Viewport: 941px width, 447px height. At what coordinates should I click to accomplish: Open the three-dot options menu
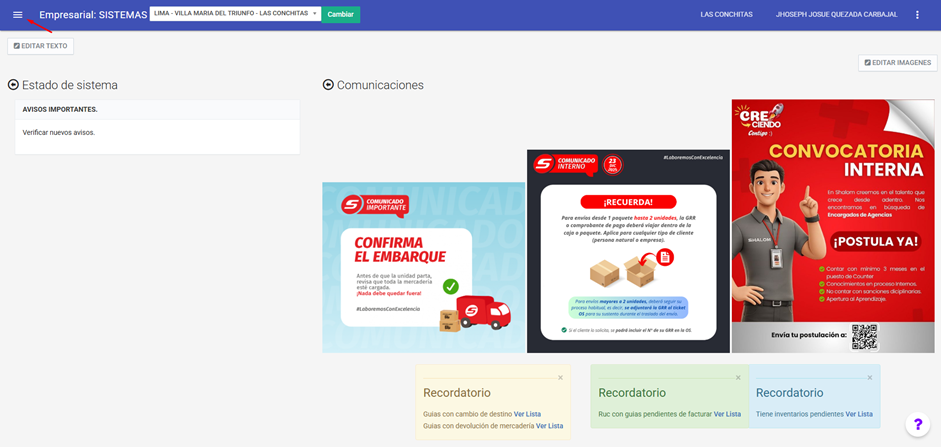[x=917, y=15]
